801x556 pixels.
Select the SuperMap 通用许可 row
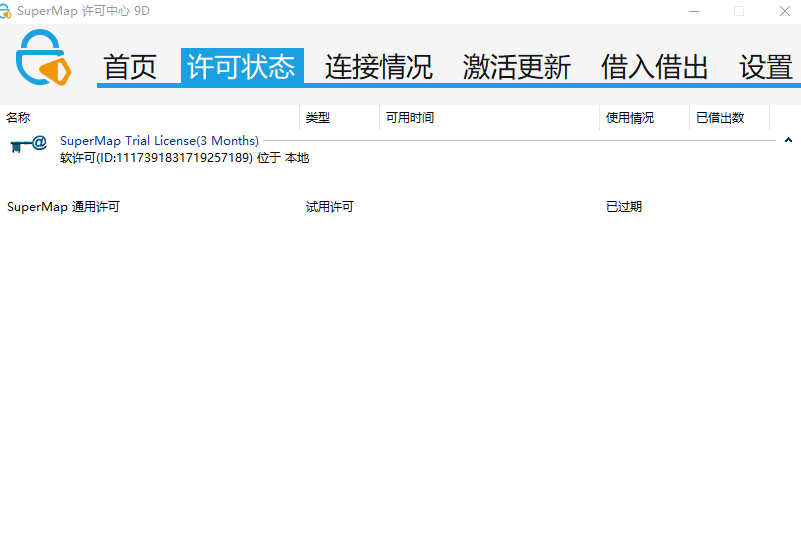[63, 207]
